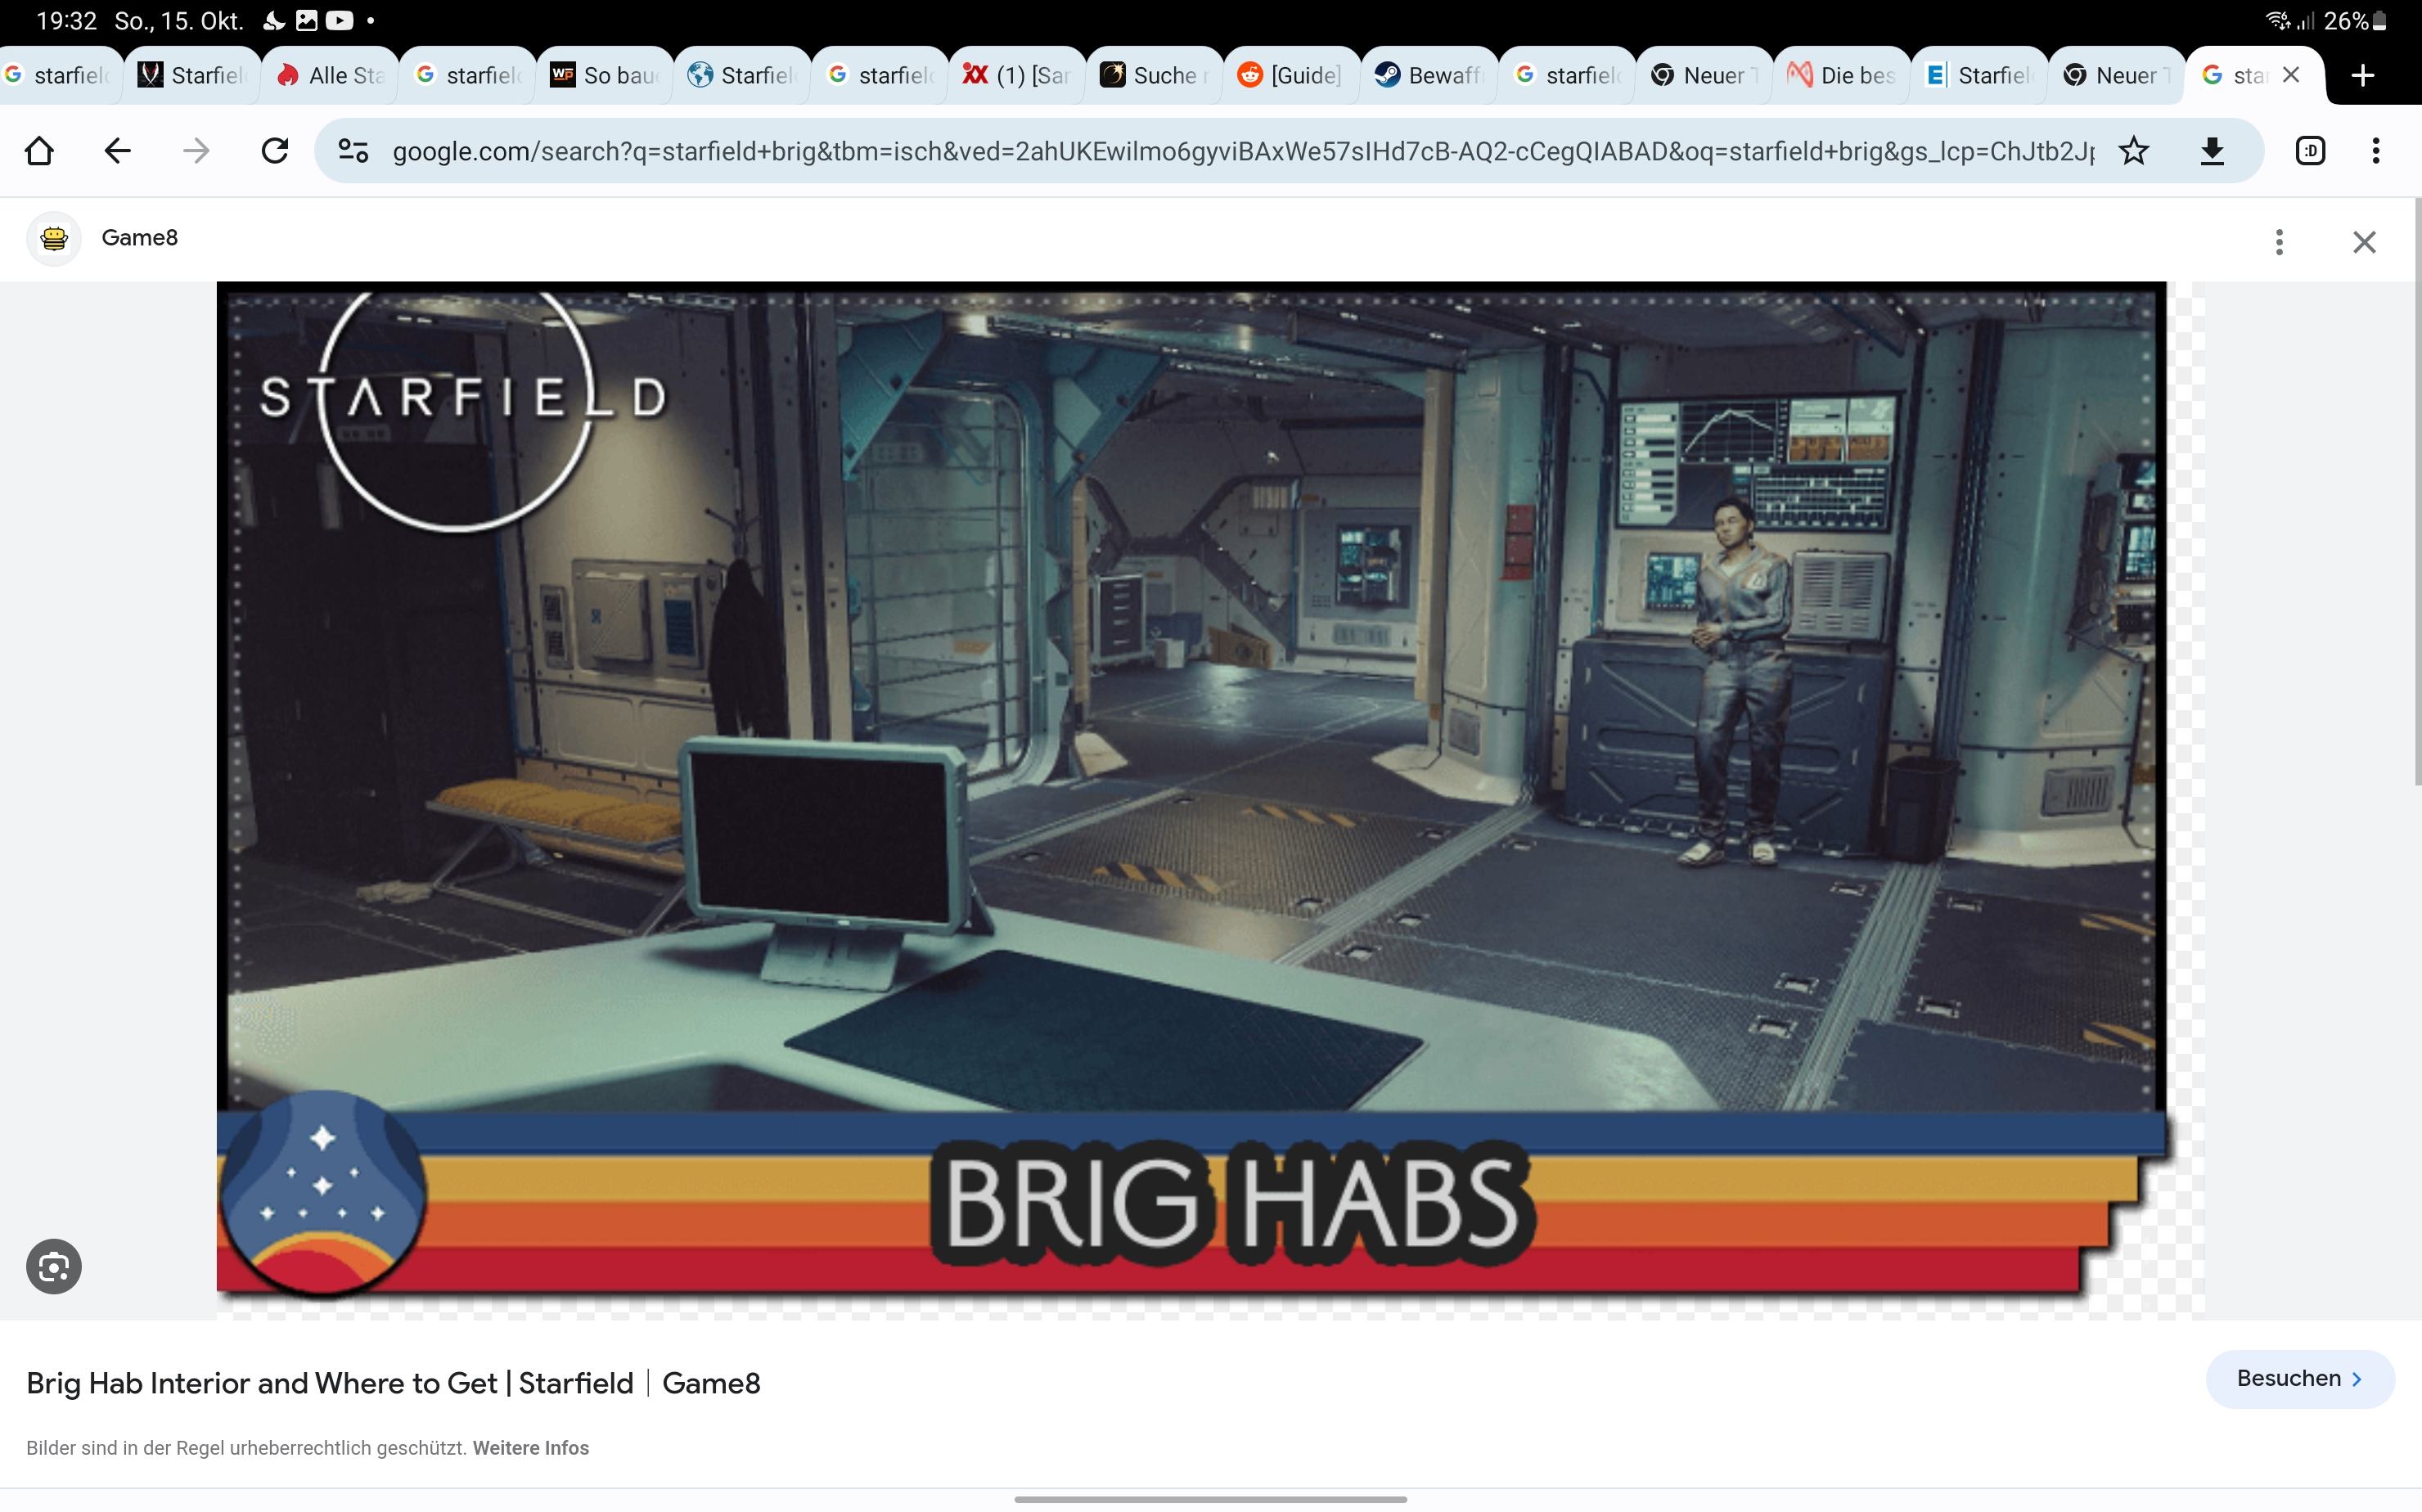Open the 'Weitere Infos' link
2422x1512 pixels.
(530, 1448)
